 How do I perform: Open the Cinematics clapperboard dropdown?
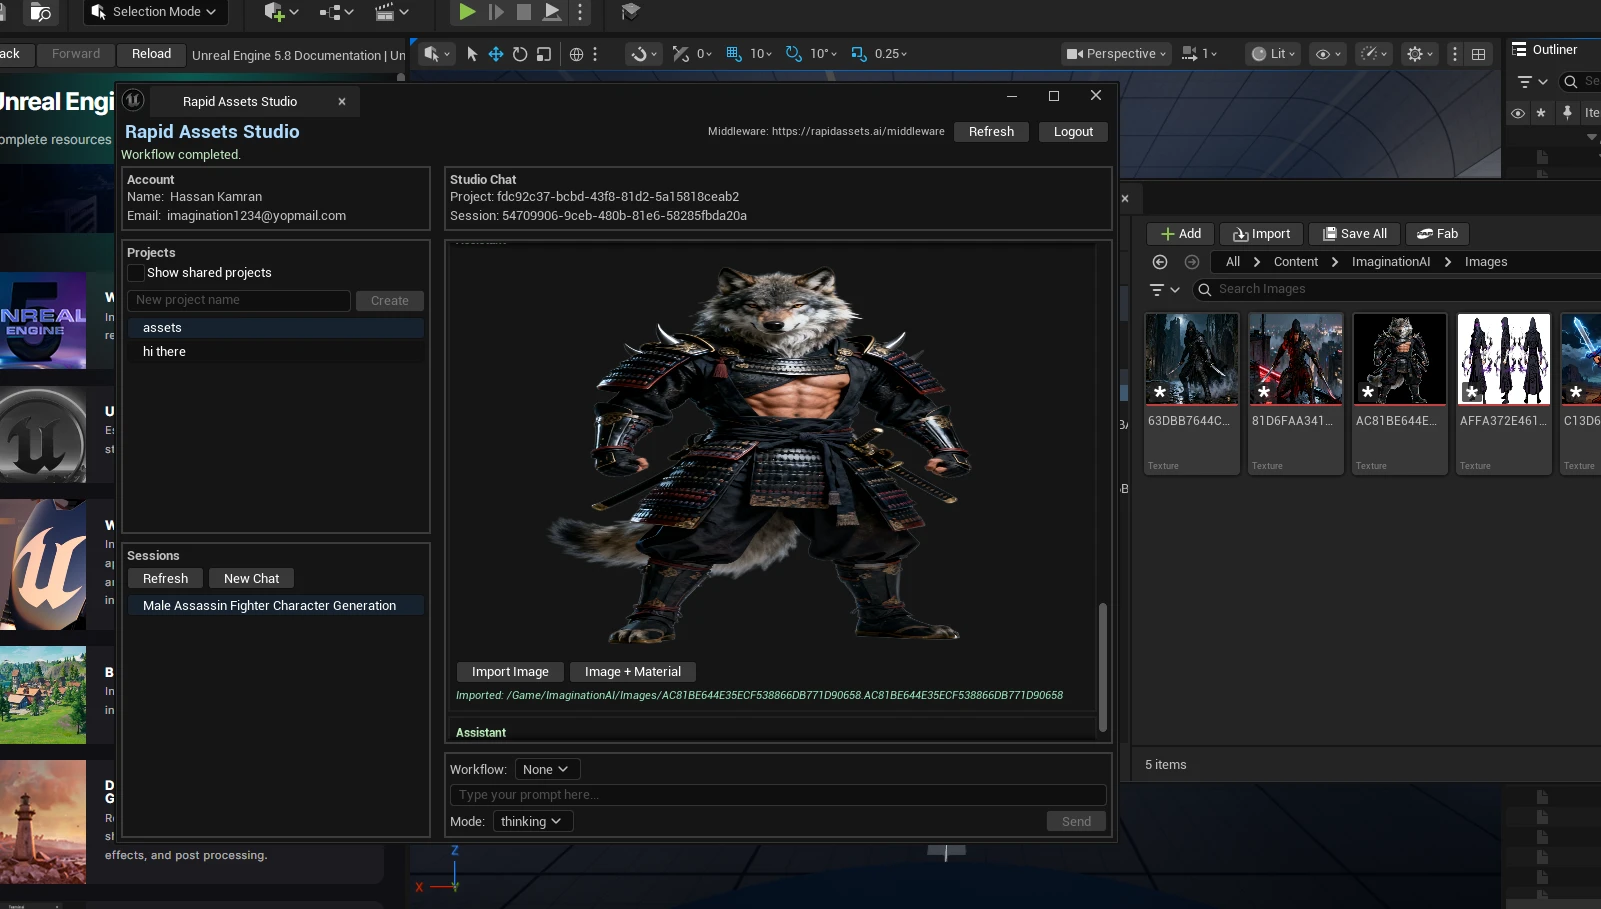point(391,12)
